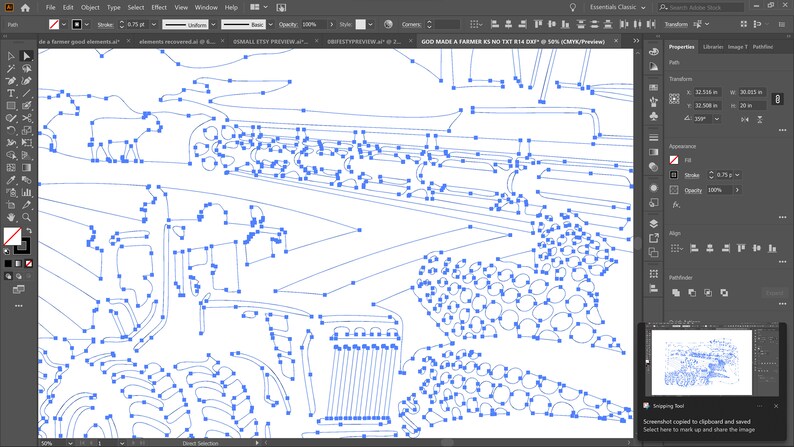Click the Stroke link in Properties Appearance
The width and height of the screenshot is (794, 447).
coord(692,175)
